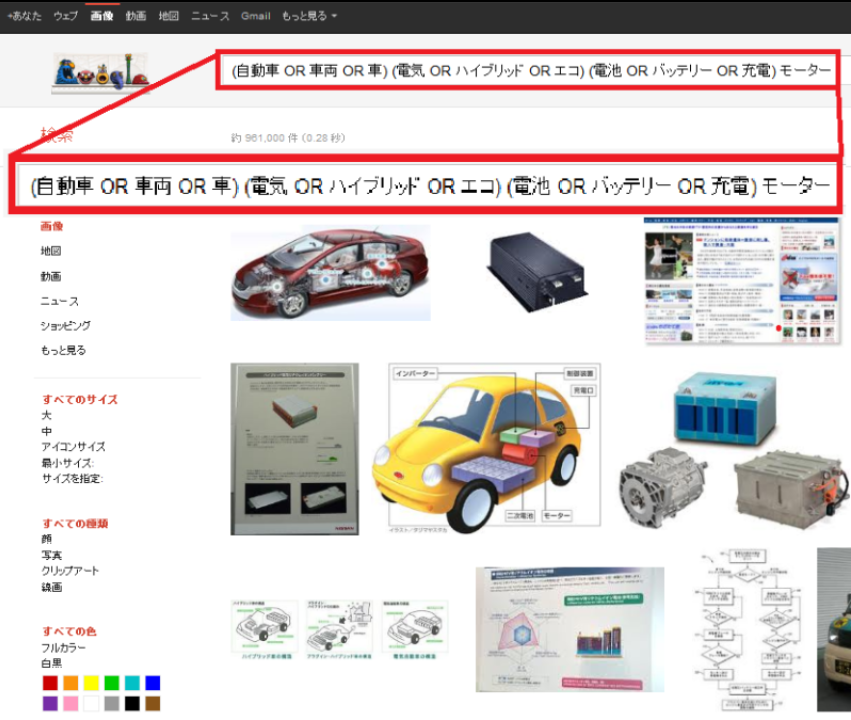The image size is (851, 720).
Task: Pick the red color swatch filter
Action: (x=50, y=683)
